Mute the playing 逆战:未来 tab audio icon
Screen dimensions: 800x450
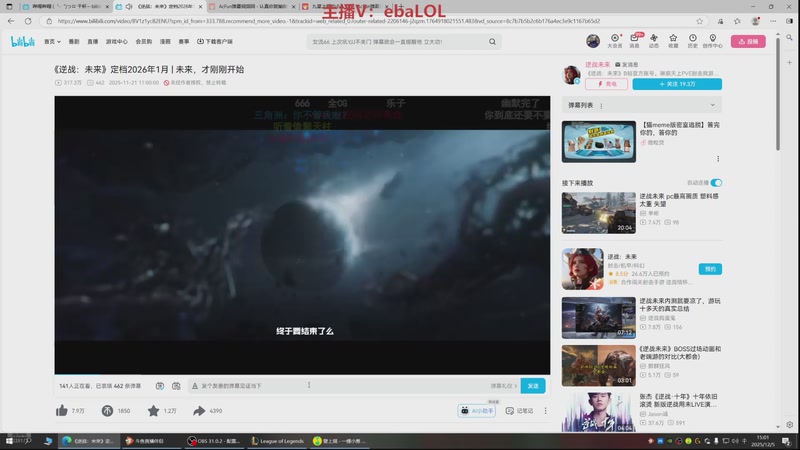[x=129, y=7]
